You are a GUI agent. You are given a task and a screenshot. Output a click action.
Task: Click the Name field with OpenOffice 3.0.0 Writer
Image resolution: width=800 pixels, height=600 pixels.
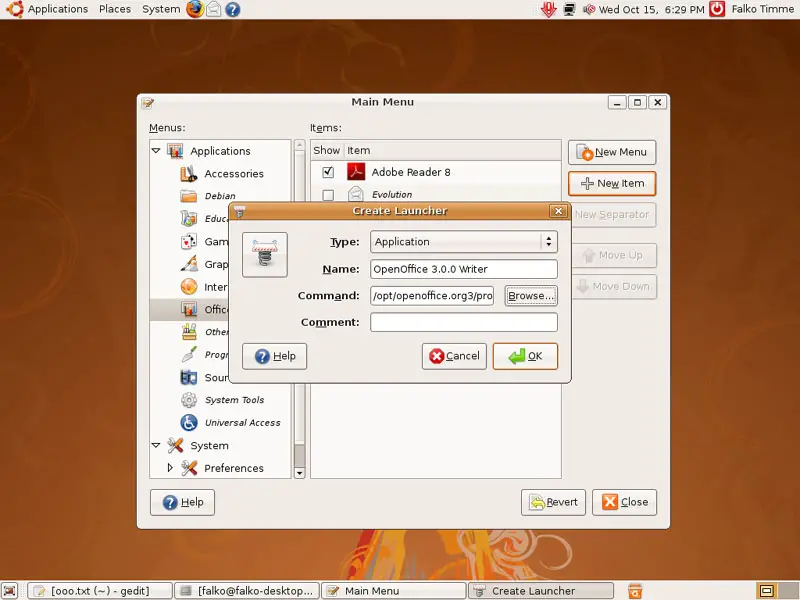click(x=464, y=269)
